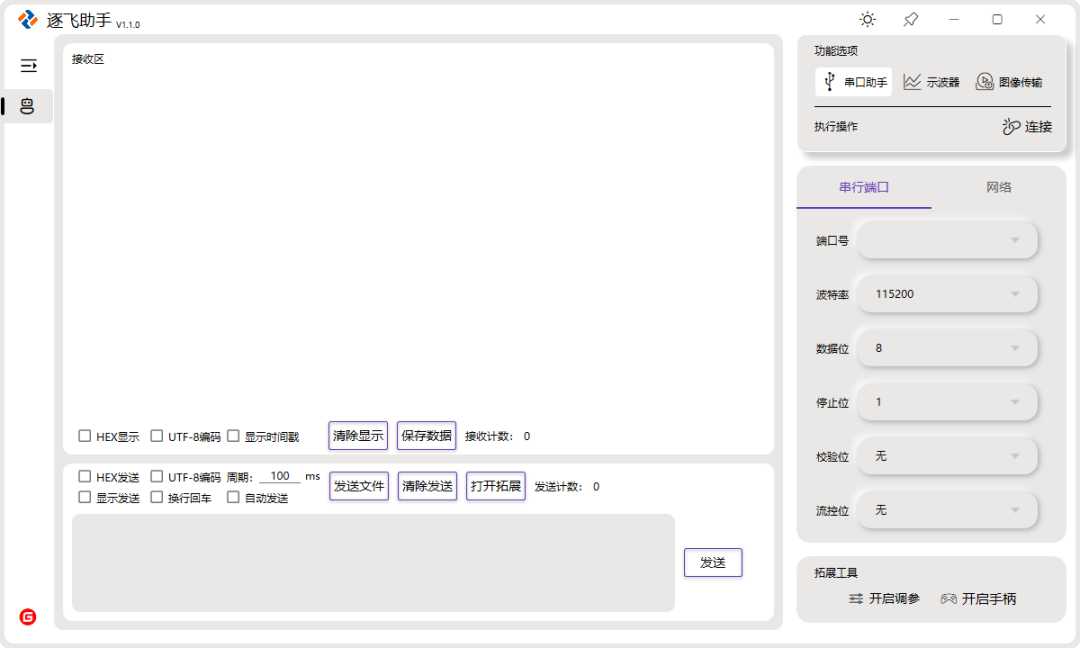Switch to the 网络 network tab
The width and height of the screenshot is (1080, 648).
(x=997, y=187)
